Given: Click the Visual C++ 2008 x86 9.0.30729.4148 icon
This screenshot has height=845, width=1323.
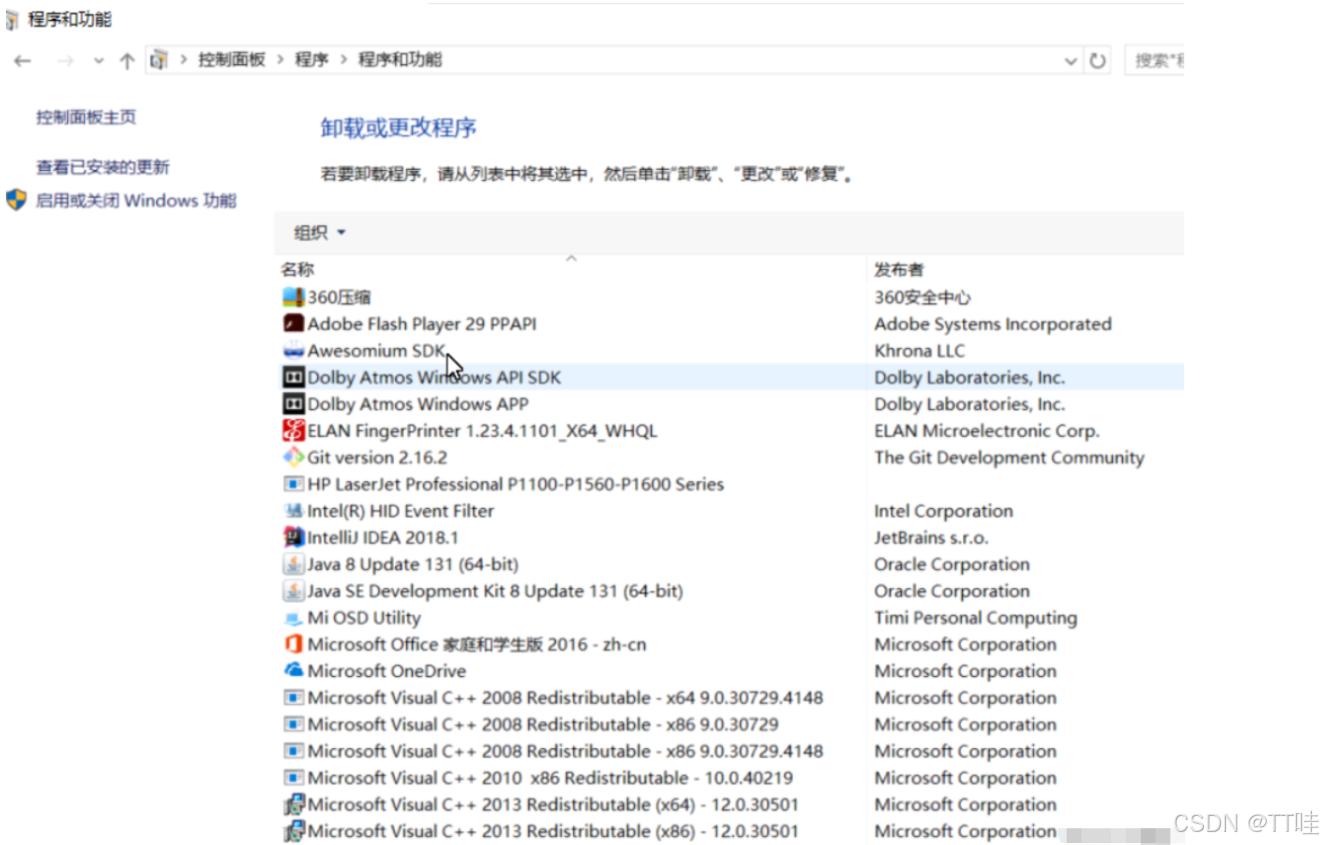Looking at the screenshot, I should click(293, 751).
